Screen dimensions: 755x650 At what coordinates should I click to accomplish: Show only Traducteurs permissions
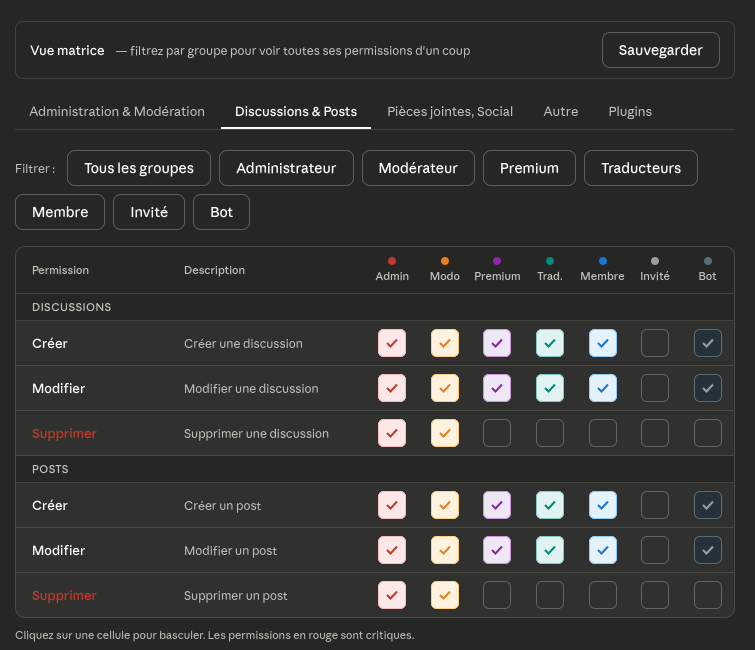pyautogui.click(x=641, y=168)
